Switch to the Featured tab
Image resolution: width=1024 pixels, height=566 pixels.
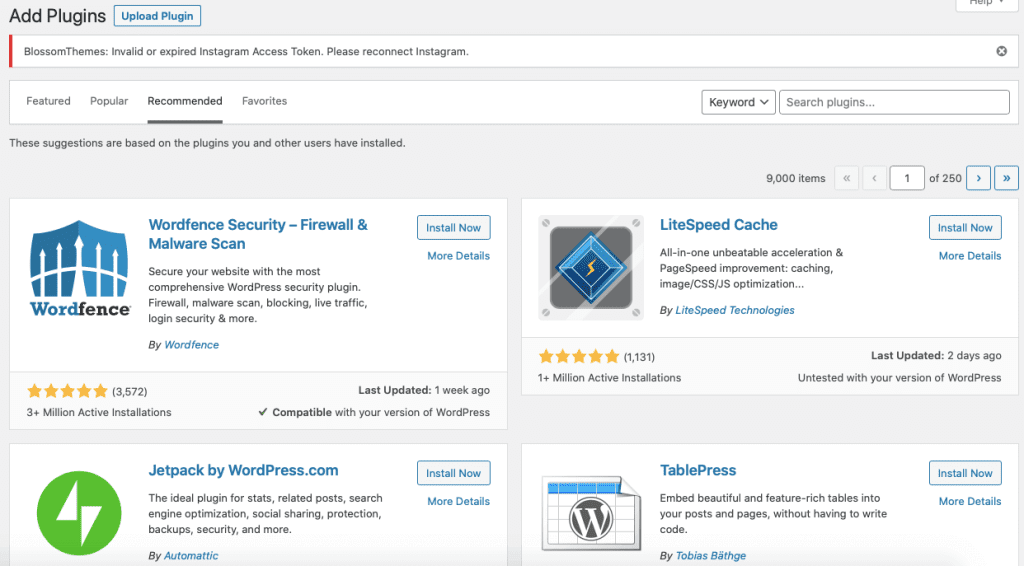coord(48,101)
